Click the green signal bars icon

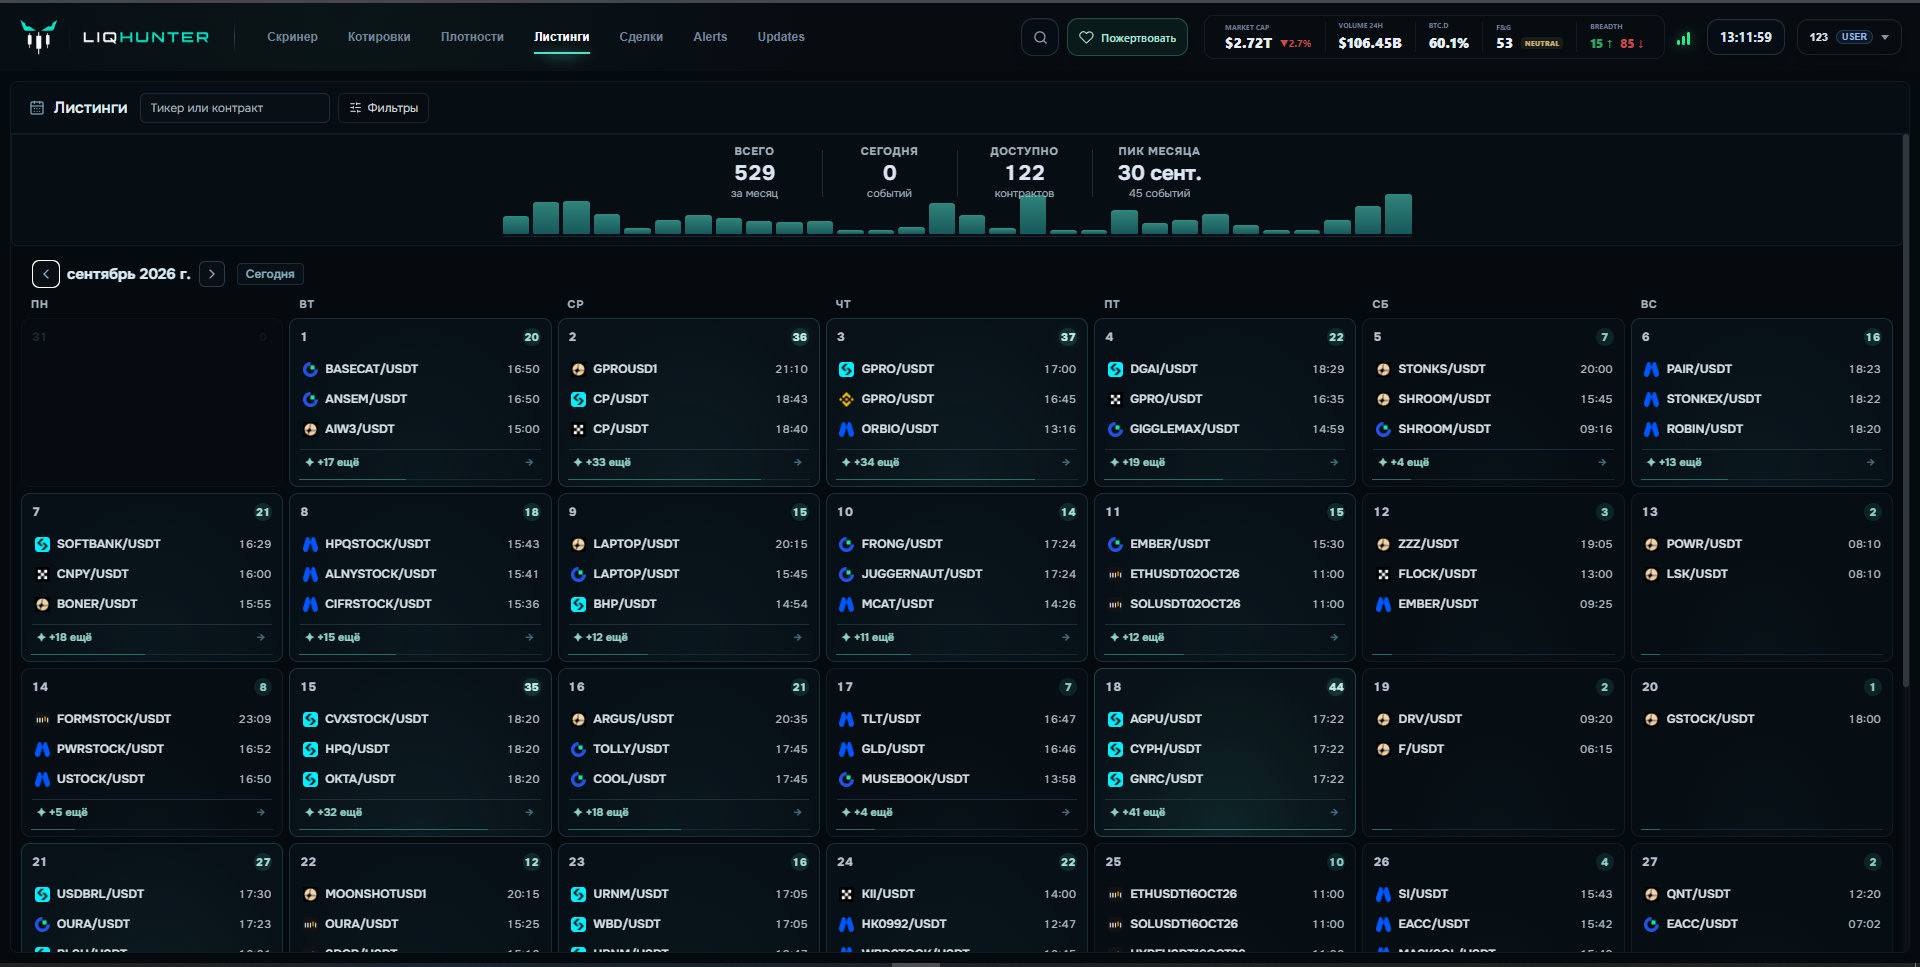click(x=1684, y=38)
